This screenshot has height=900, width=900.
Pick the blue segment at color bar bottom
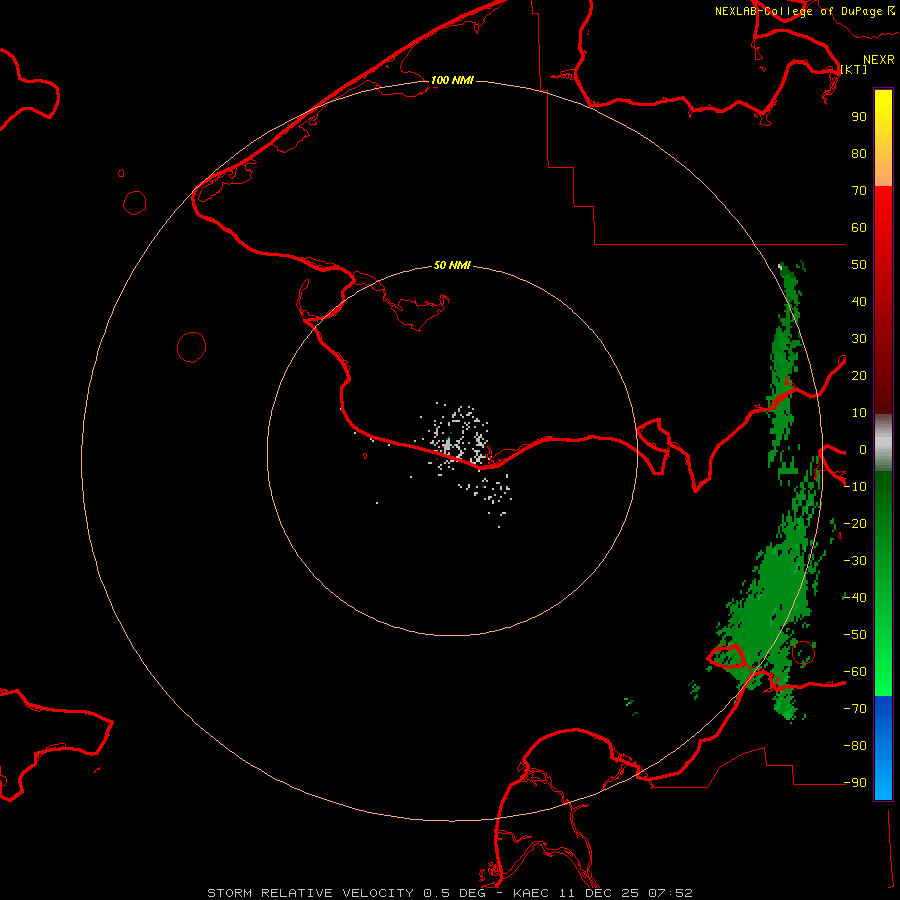(x=883, y=748)
